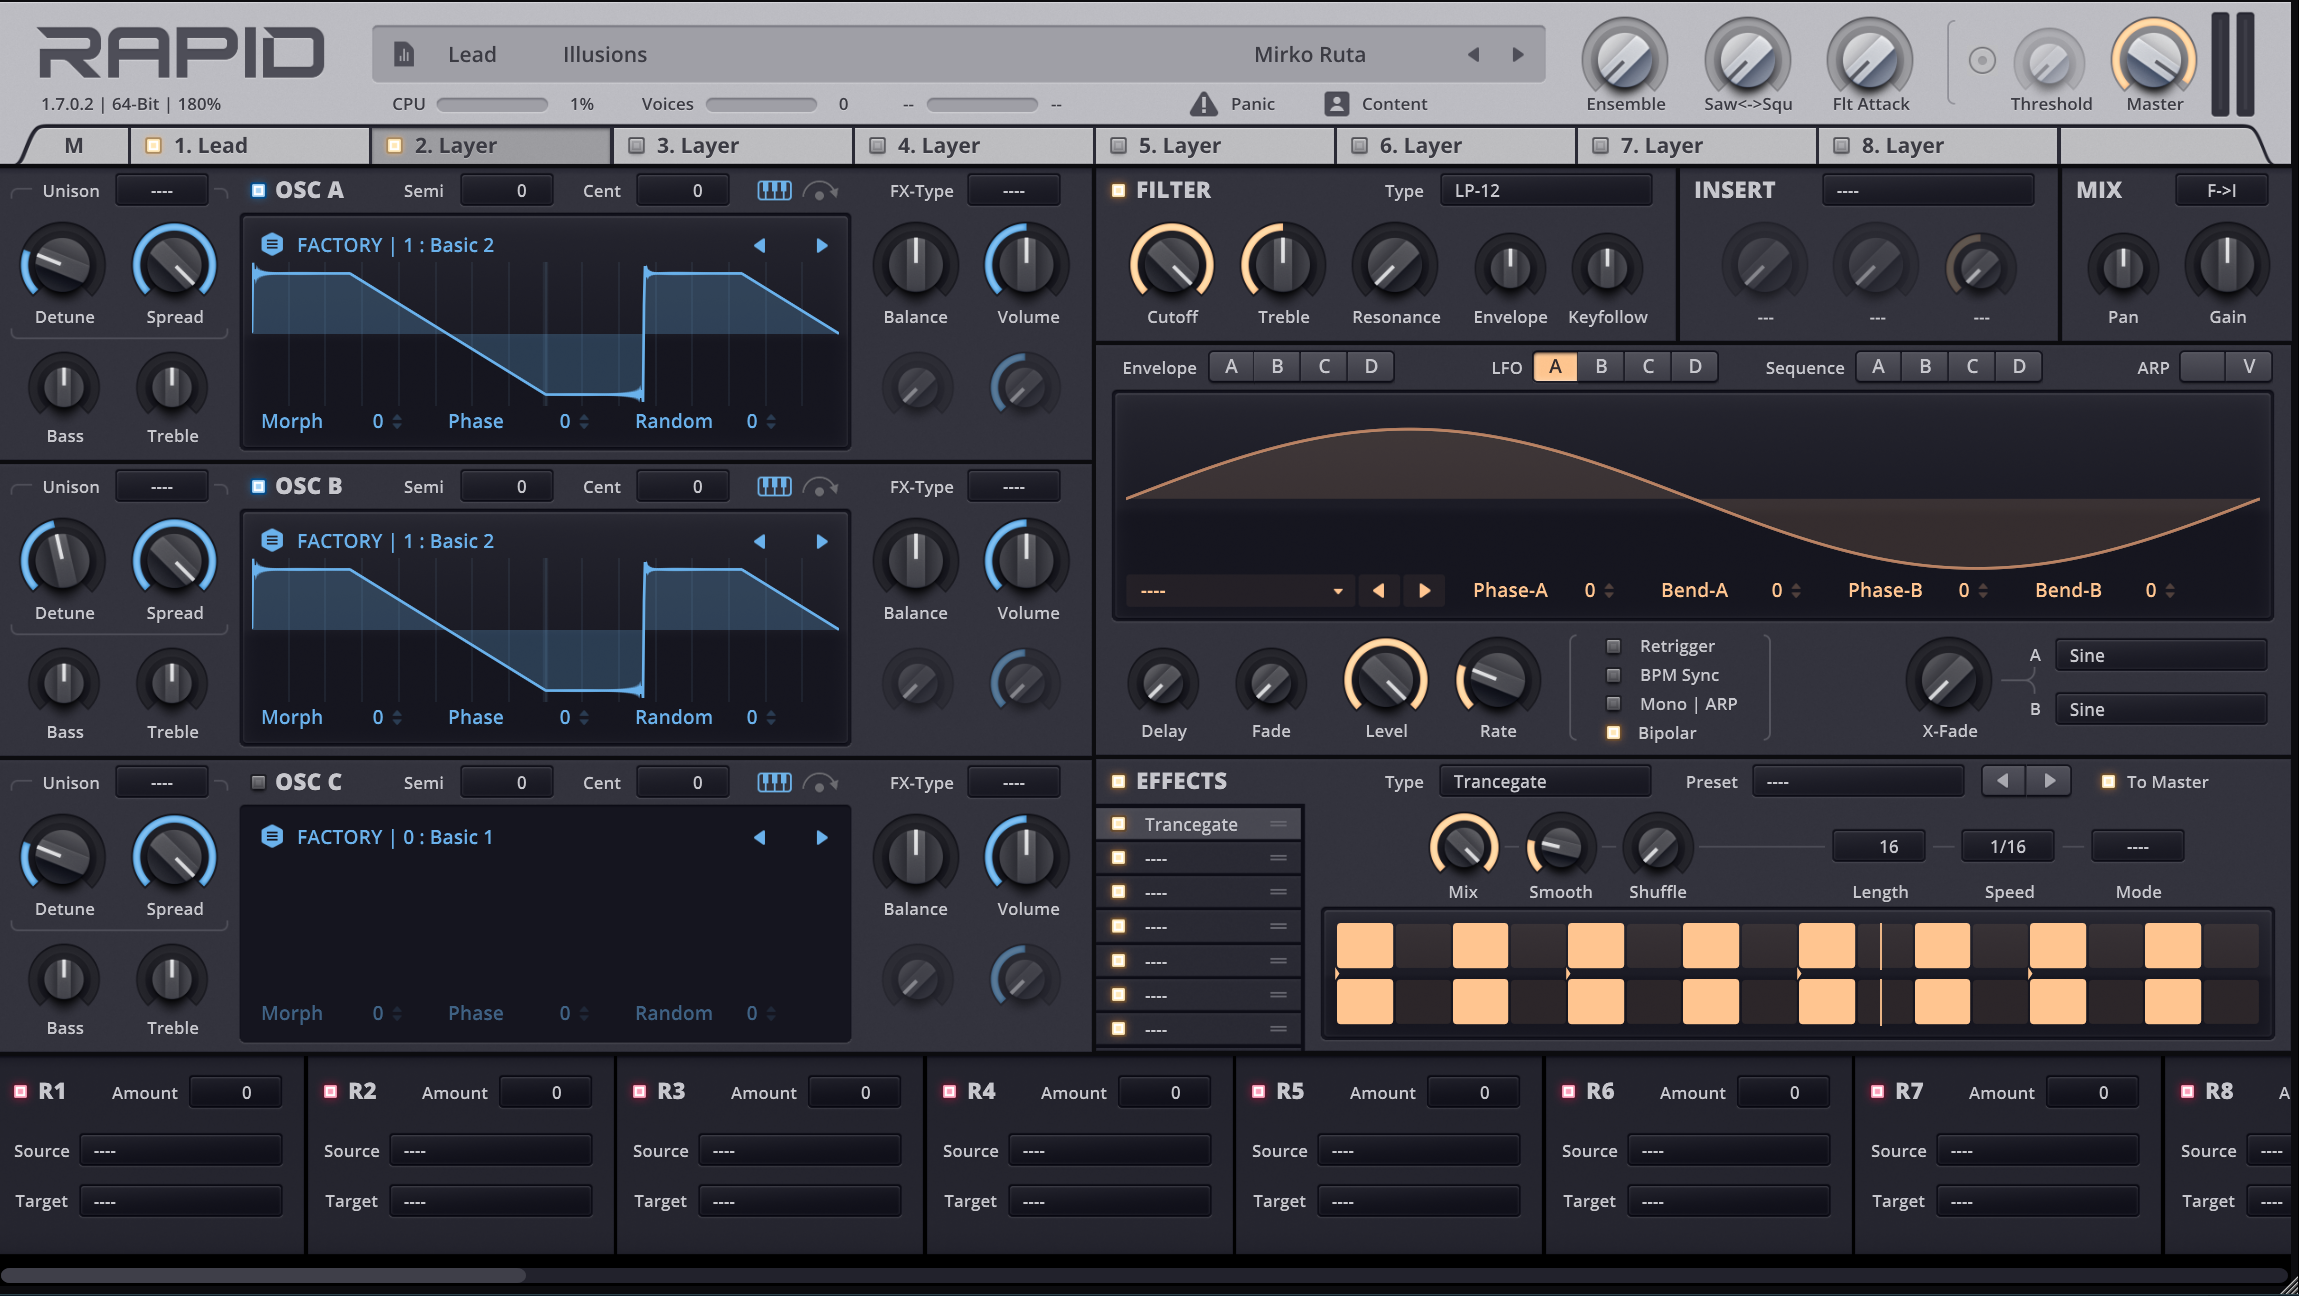Select Trancegate effect slot
Viewport: 2299px width, 1296px height.
tap(1199, 824)
